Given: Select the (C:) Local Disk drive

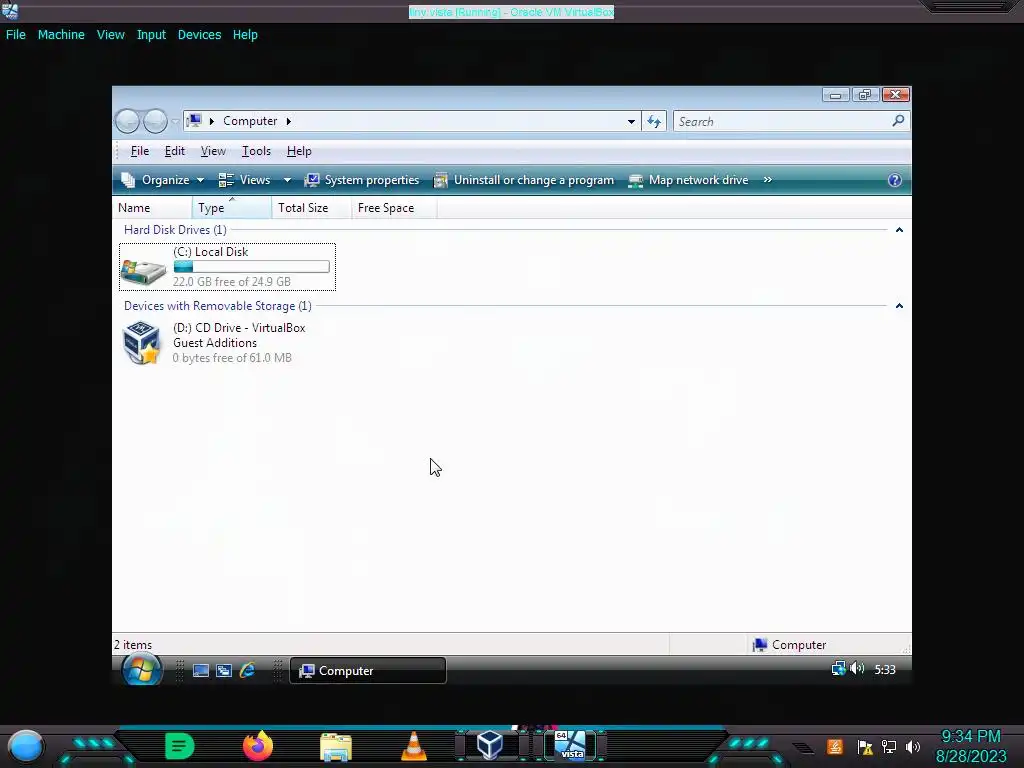Looking at the screenshot, I should (x=227, y=266).
